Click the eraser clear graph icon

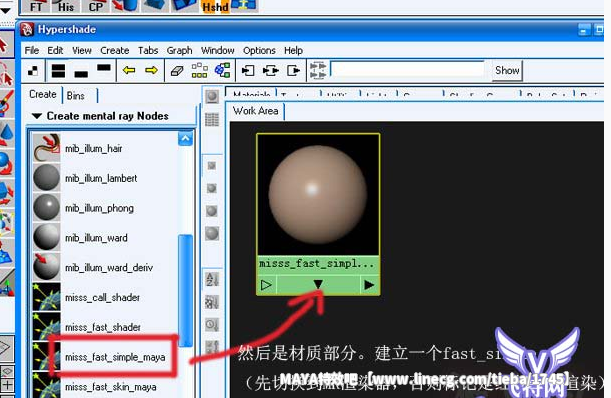click(x=177, y=71)
